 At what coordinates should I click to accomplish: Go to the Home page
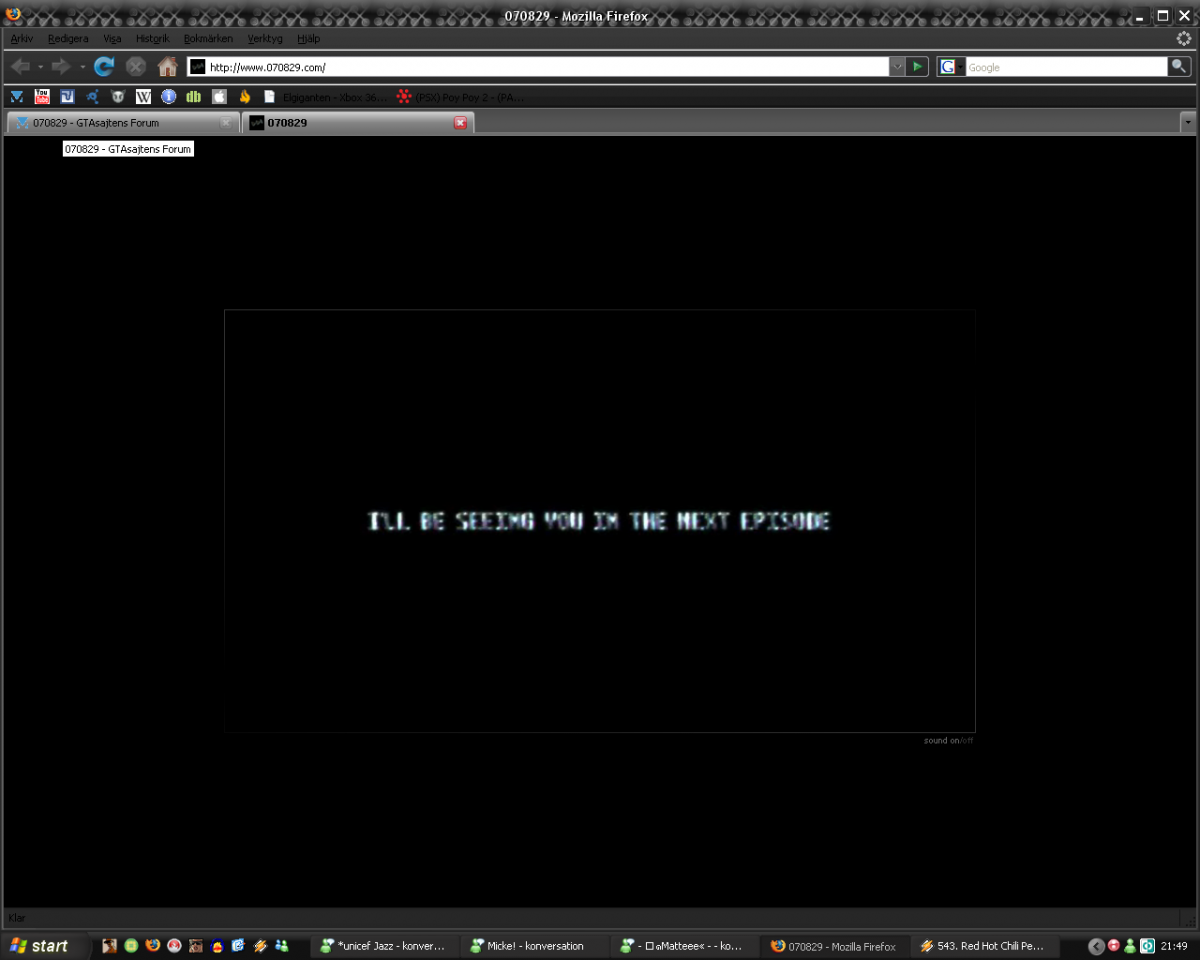click(168, 67)
